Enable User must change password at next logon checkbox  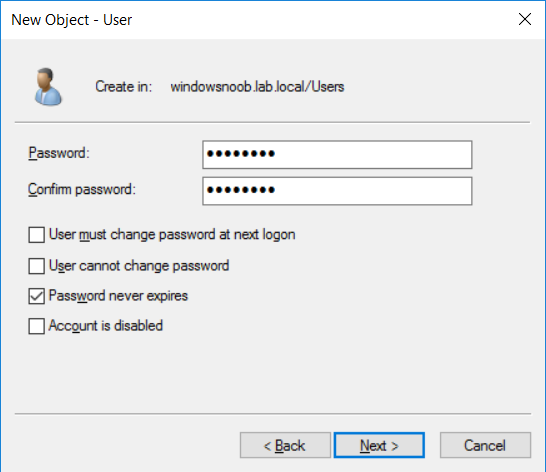(x=37, y=235)
